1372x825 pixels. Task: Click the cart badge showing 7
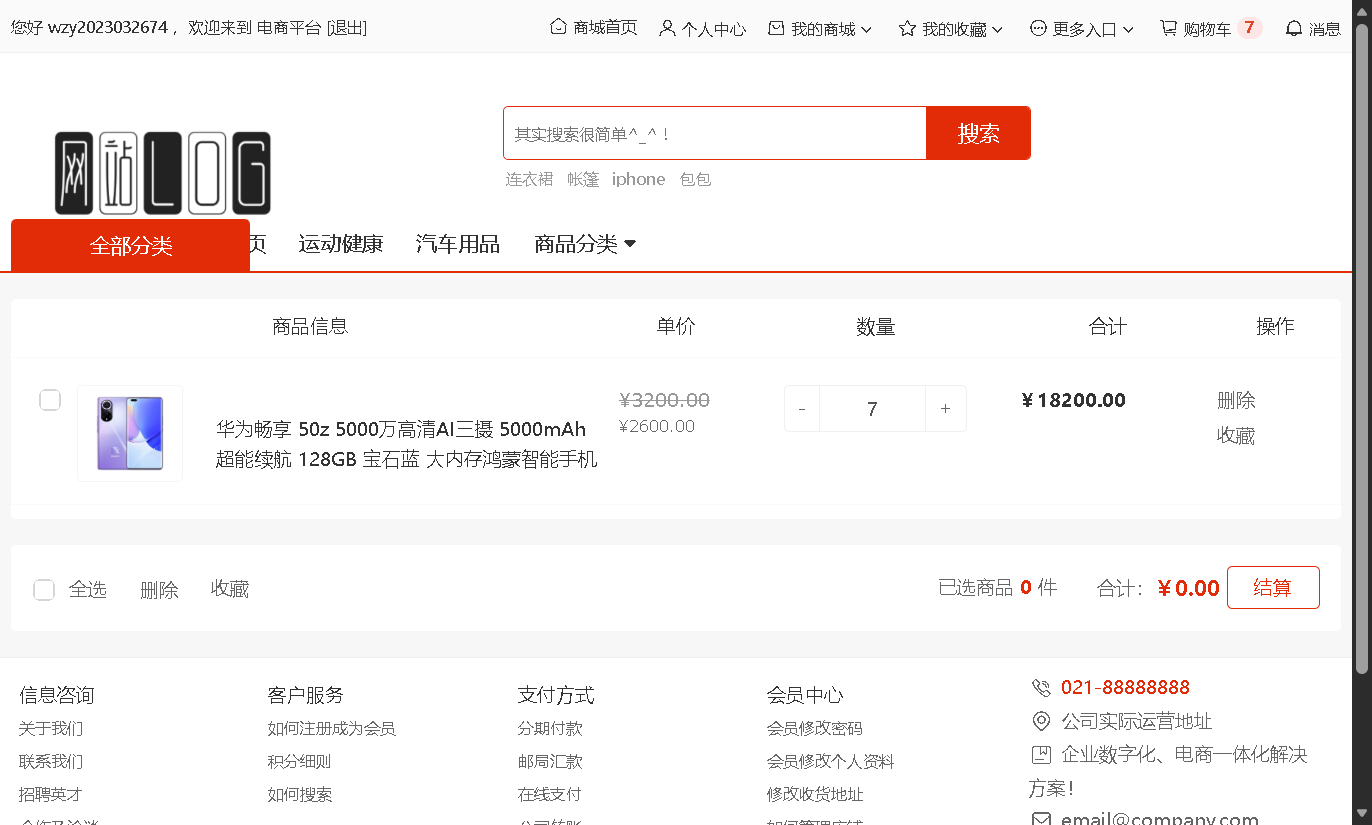tap(1249, 28)
